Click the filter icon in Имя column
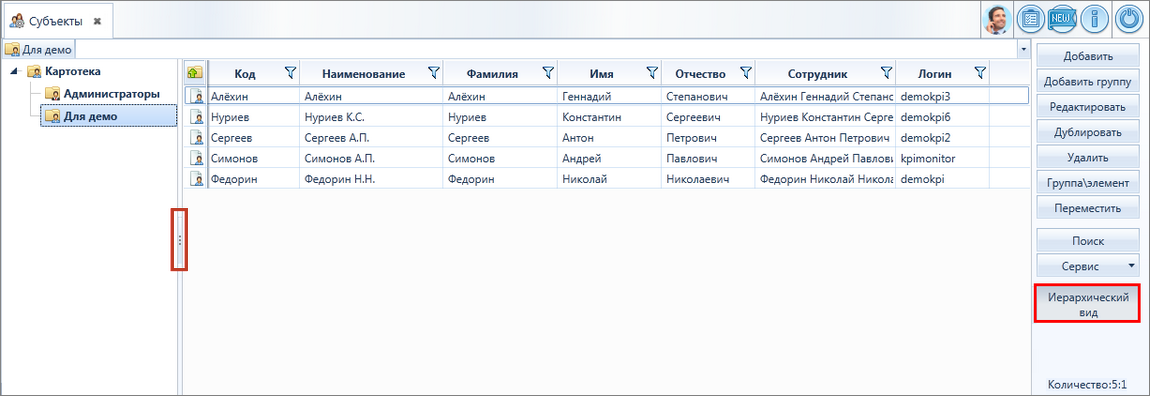This screenshot has width=1150, height=396. [651, 73]
